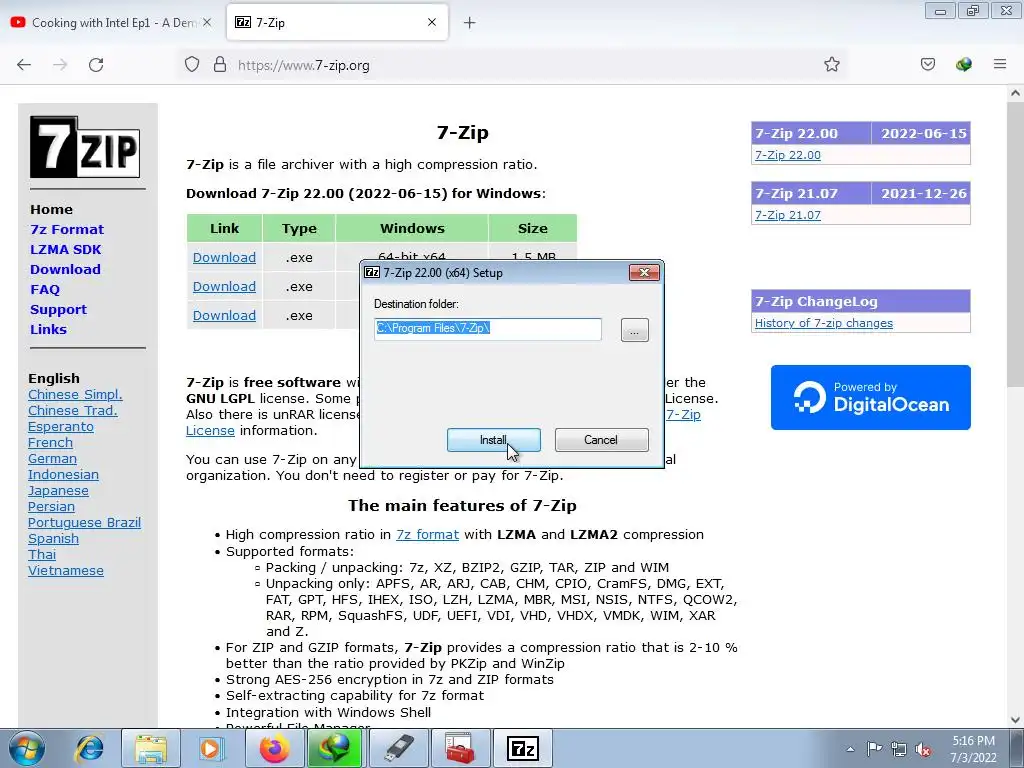Screen dimensions: 1024x768
Task: Open the Links sidebar page
Action: (x=48, y=329)
